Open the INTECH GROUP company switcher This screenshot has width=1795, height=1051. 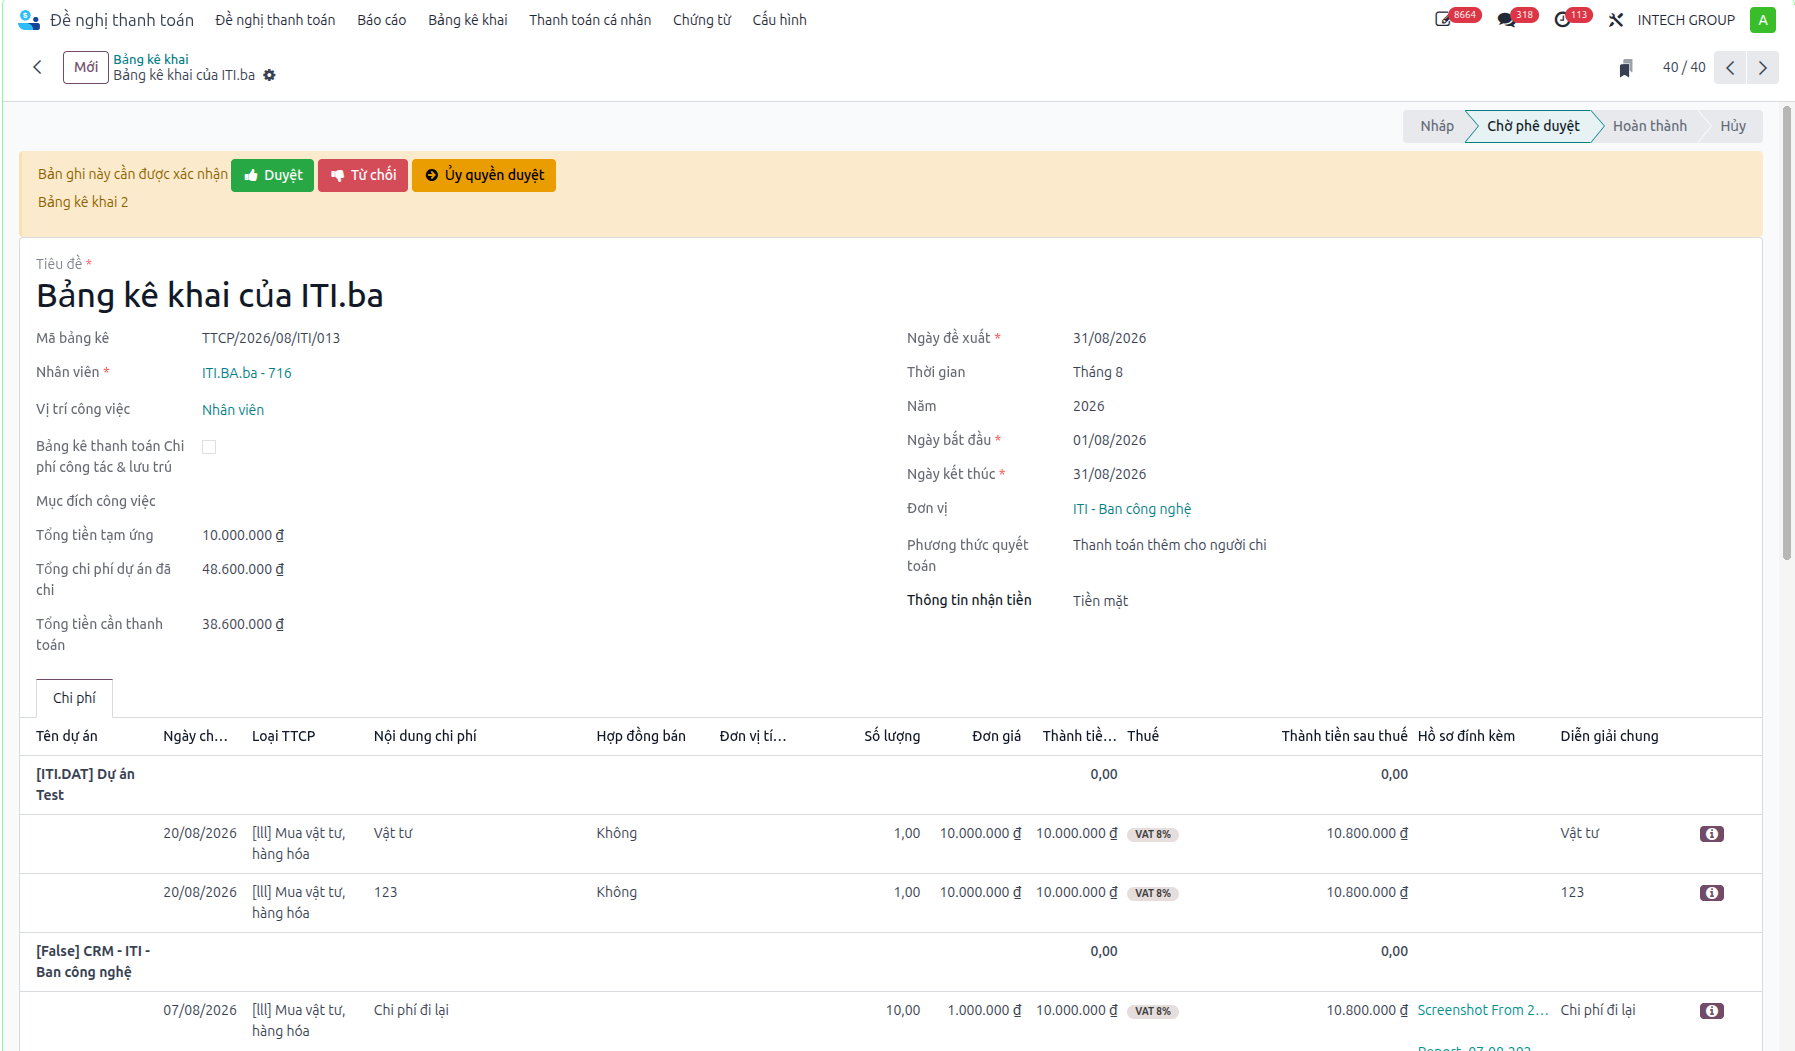coord(1686,20)
